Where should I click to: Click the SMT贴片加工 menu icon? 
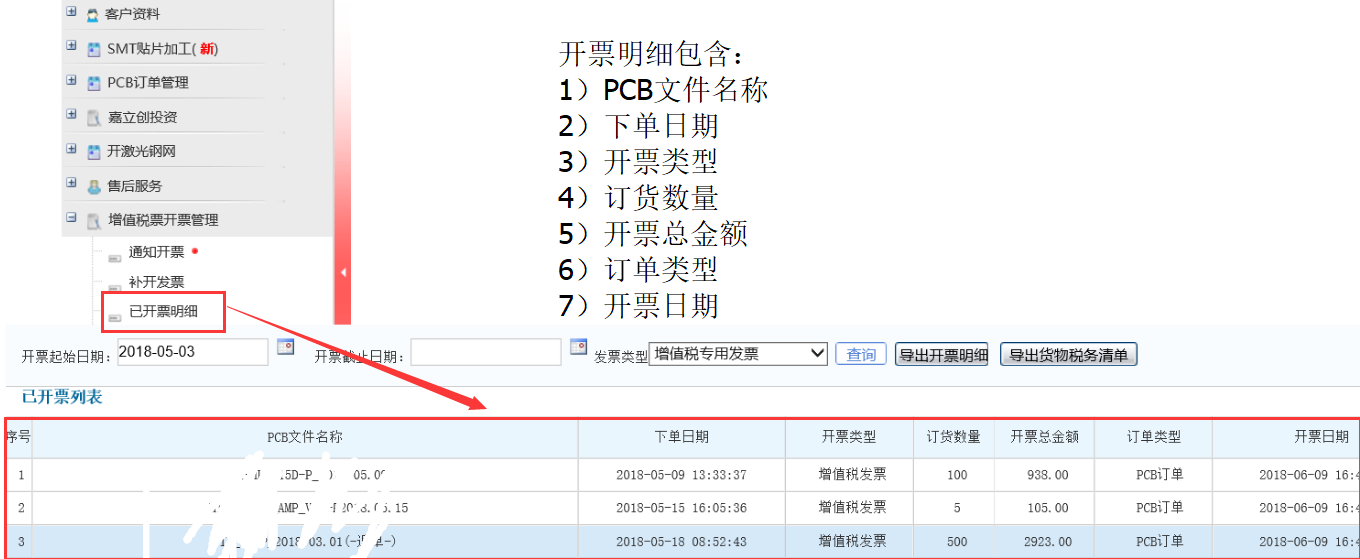pyautogui.click(x=93, y=49)
